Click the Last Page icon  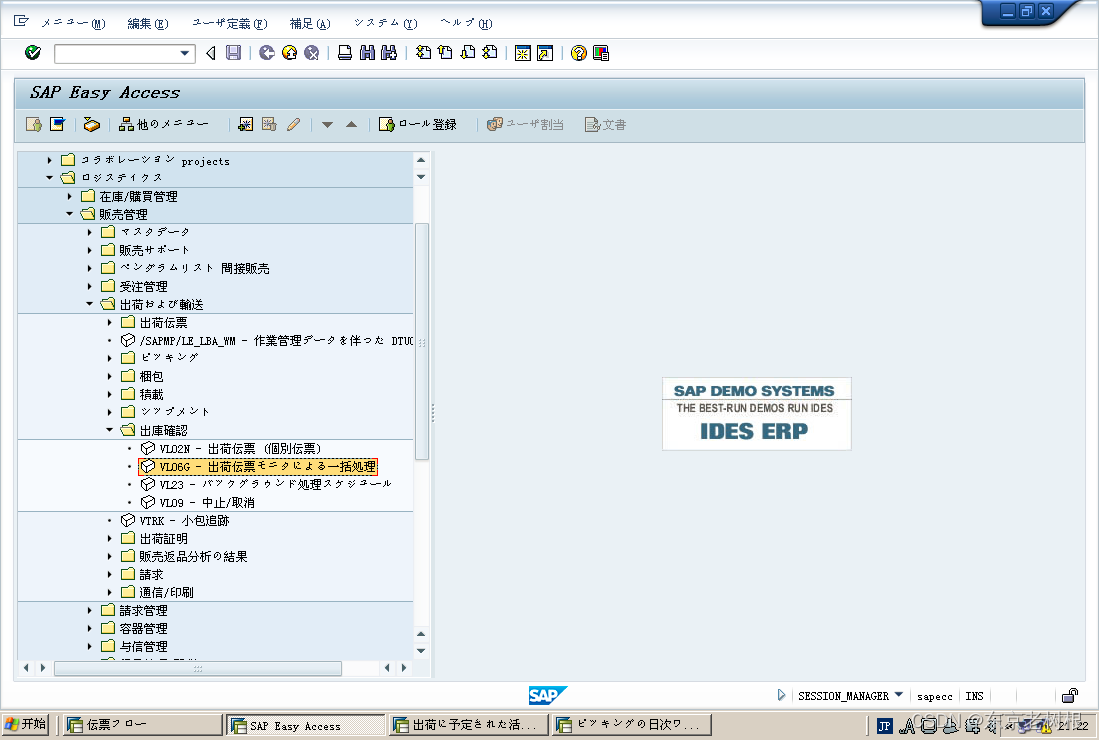coord(490,53)
